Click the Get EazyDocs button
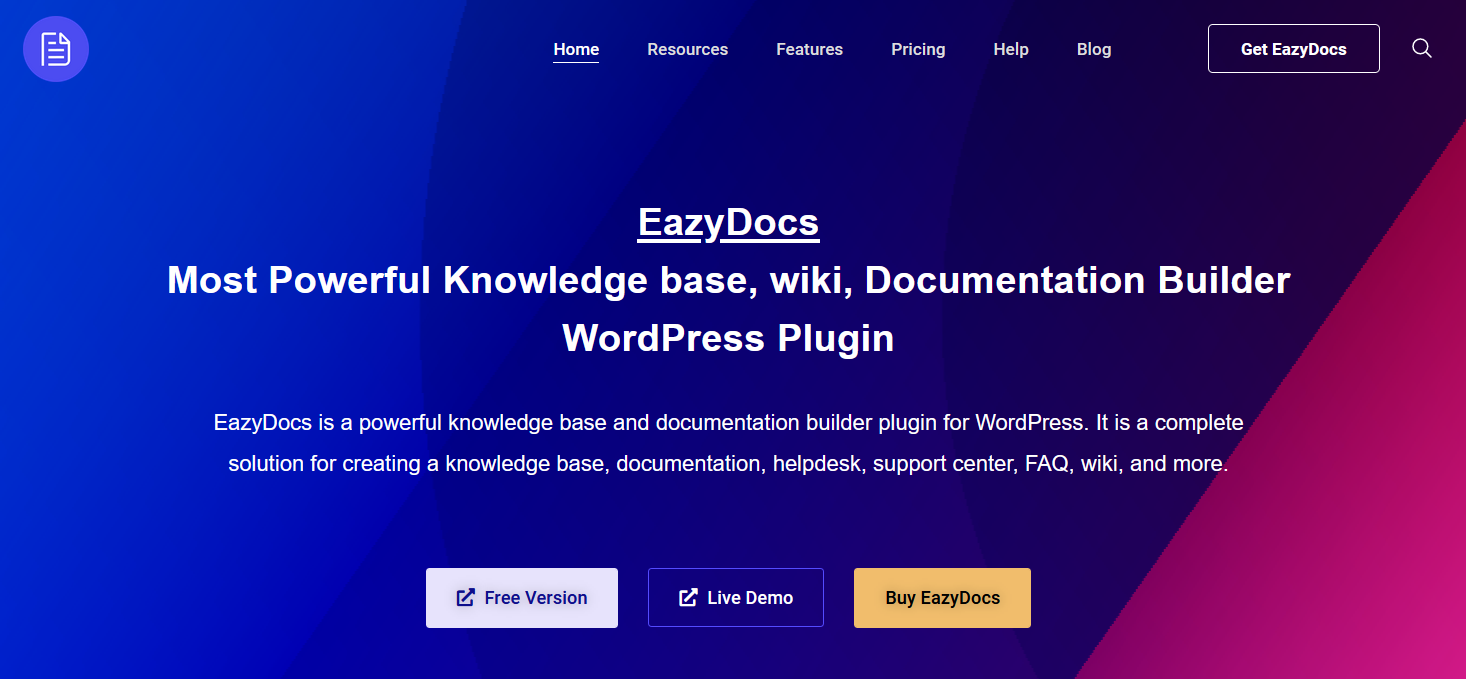Screen dimensions: 1466x679 click(x=1293, y=48)
